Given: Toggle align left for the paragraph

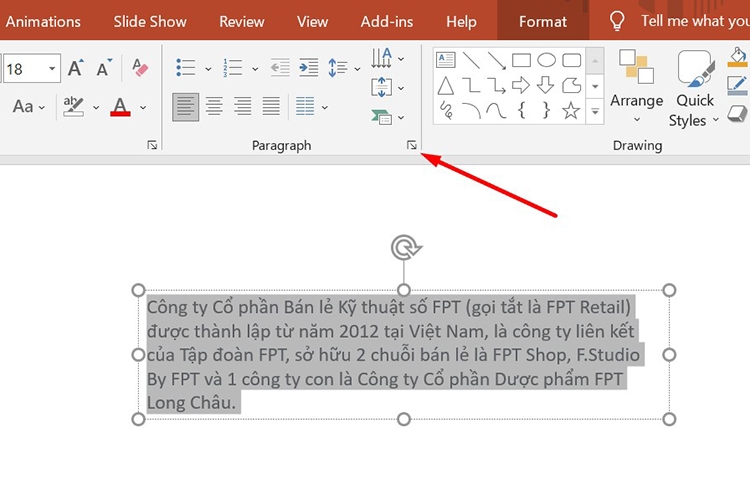Looking at the screenshot, I should coord(186,107).
